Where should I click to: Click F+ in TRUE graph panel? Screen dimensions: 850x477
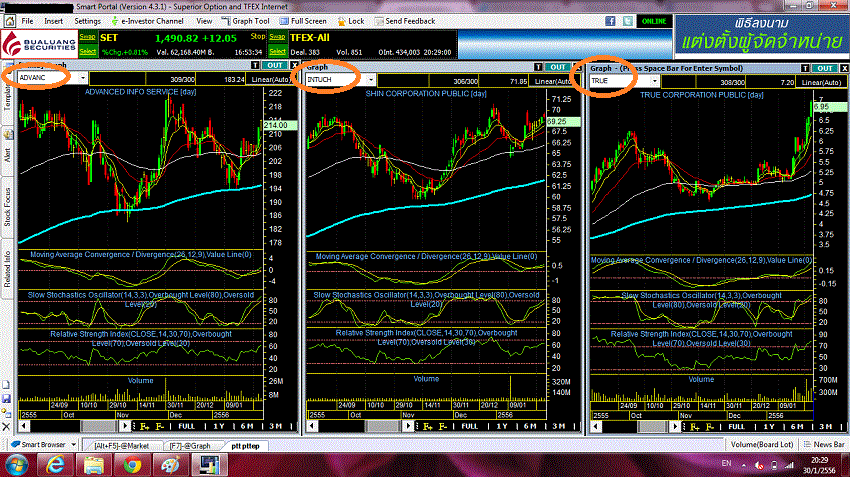tap(695, 427)
